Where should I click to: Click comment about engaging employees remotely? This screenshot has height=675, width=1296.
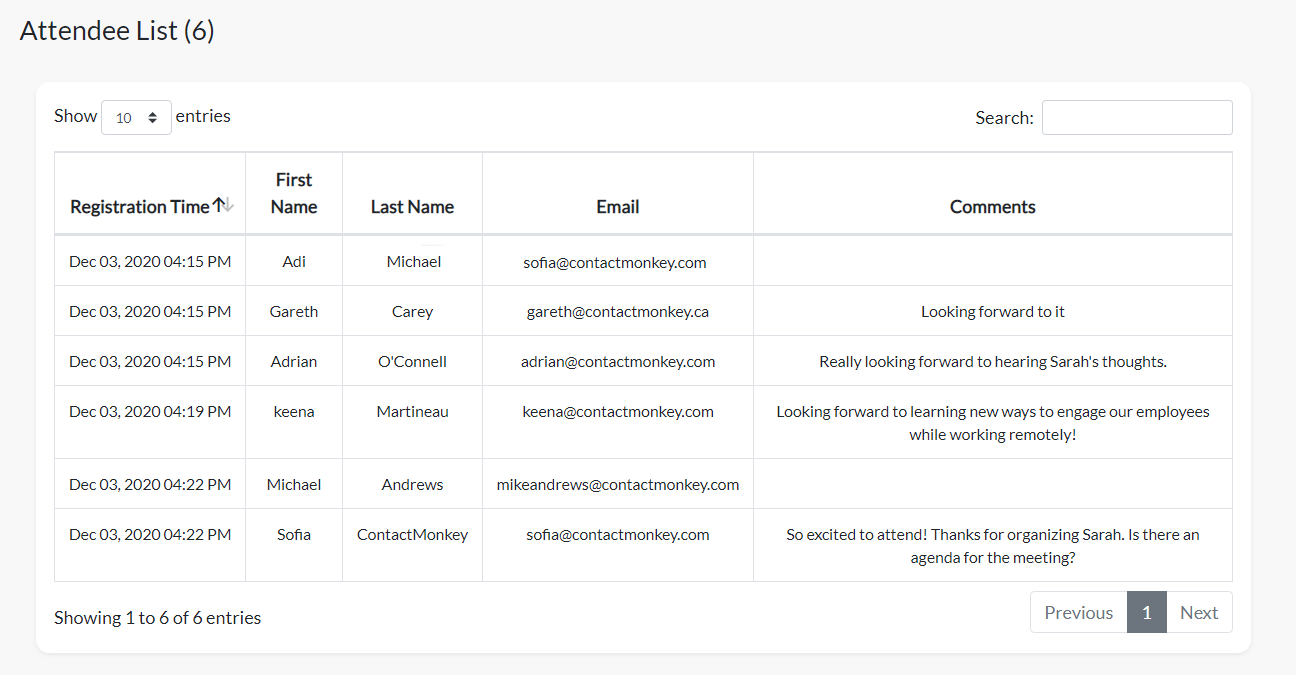993,423
